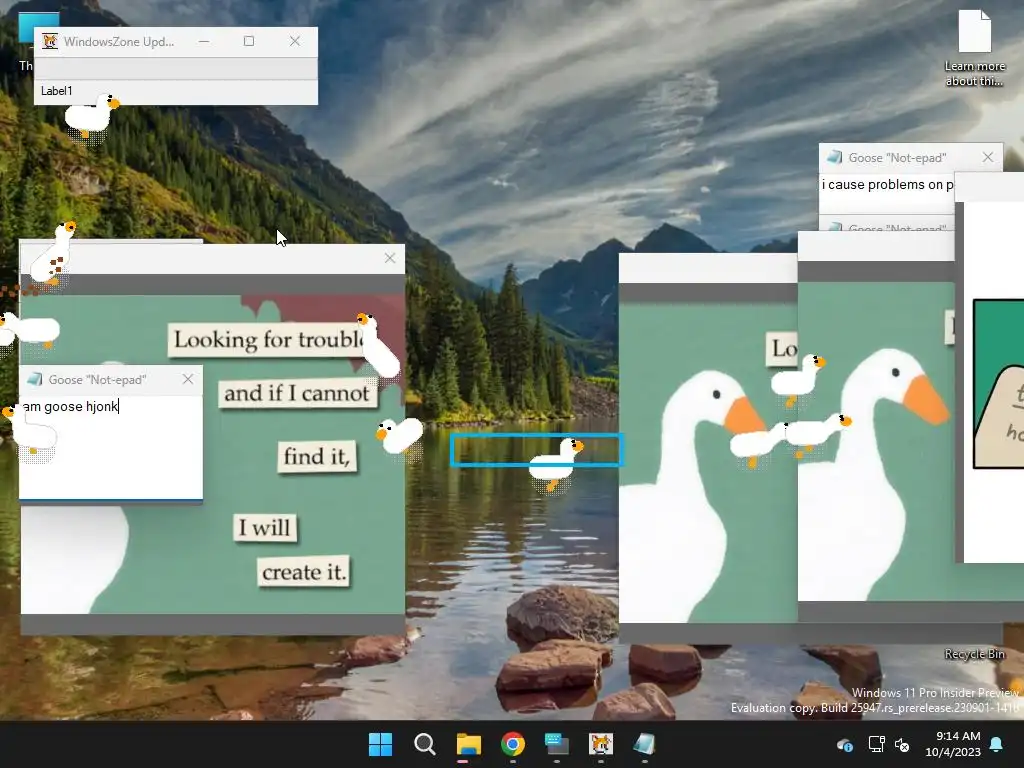Click the 'am goose hjonk' text area
Image resolution: width=1024 pixels, height=768 pixels.
click(x=111, y=447)
